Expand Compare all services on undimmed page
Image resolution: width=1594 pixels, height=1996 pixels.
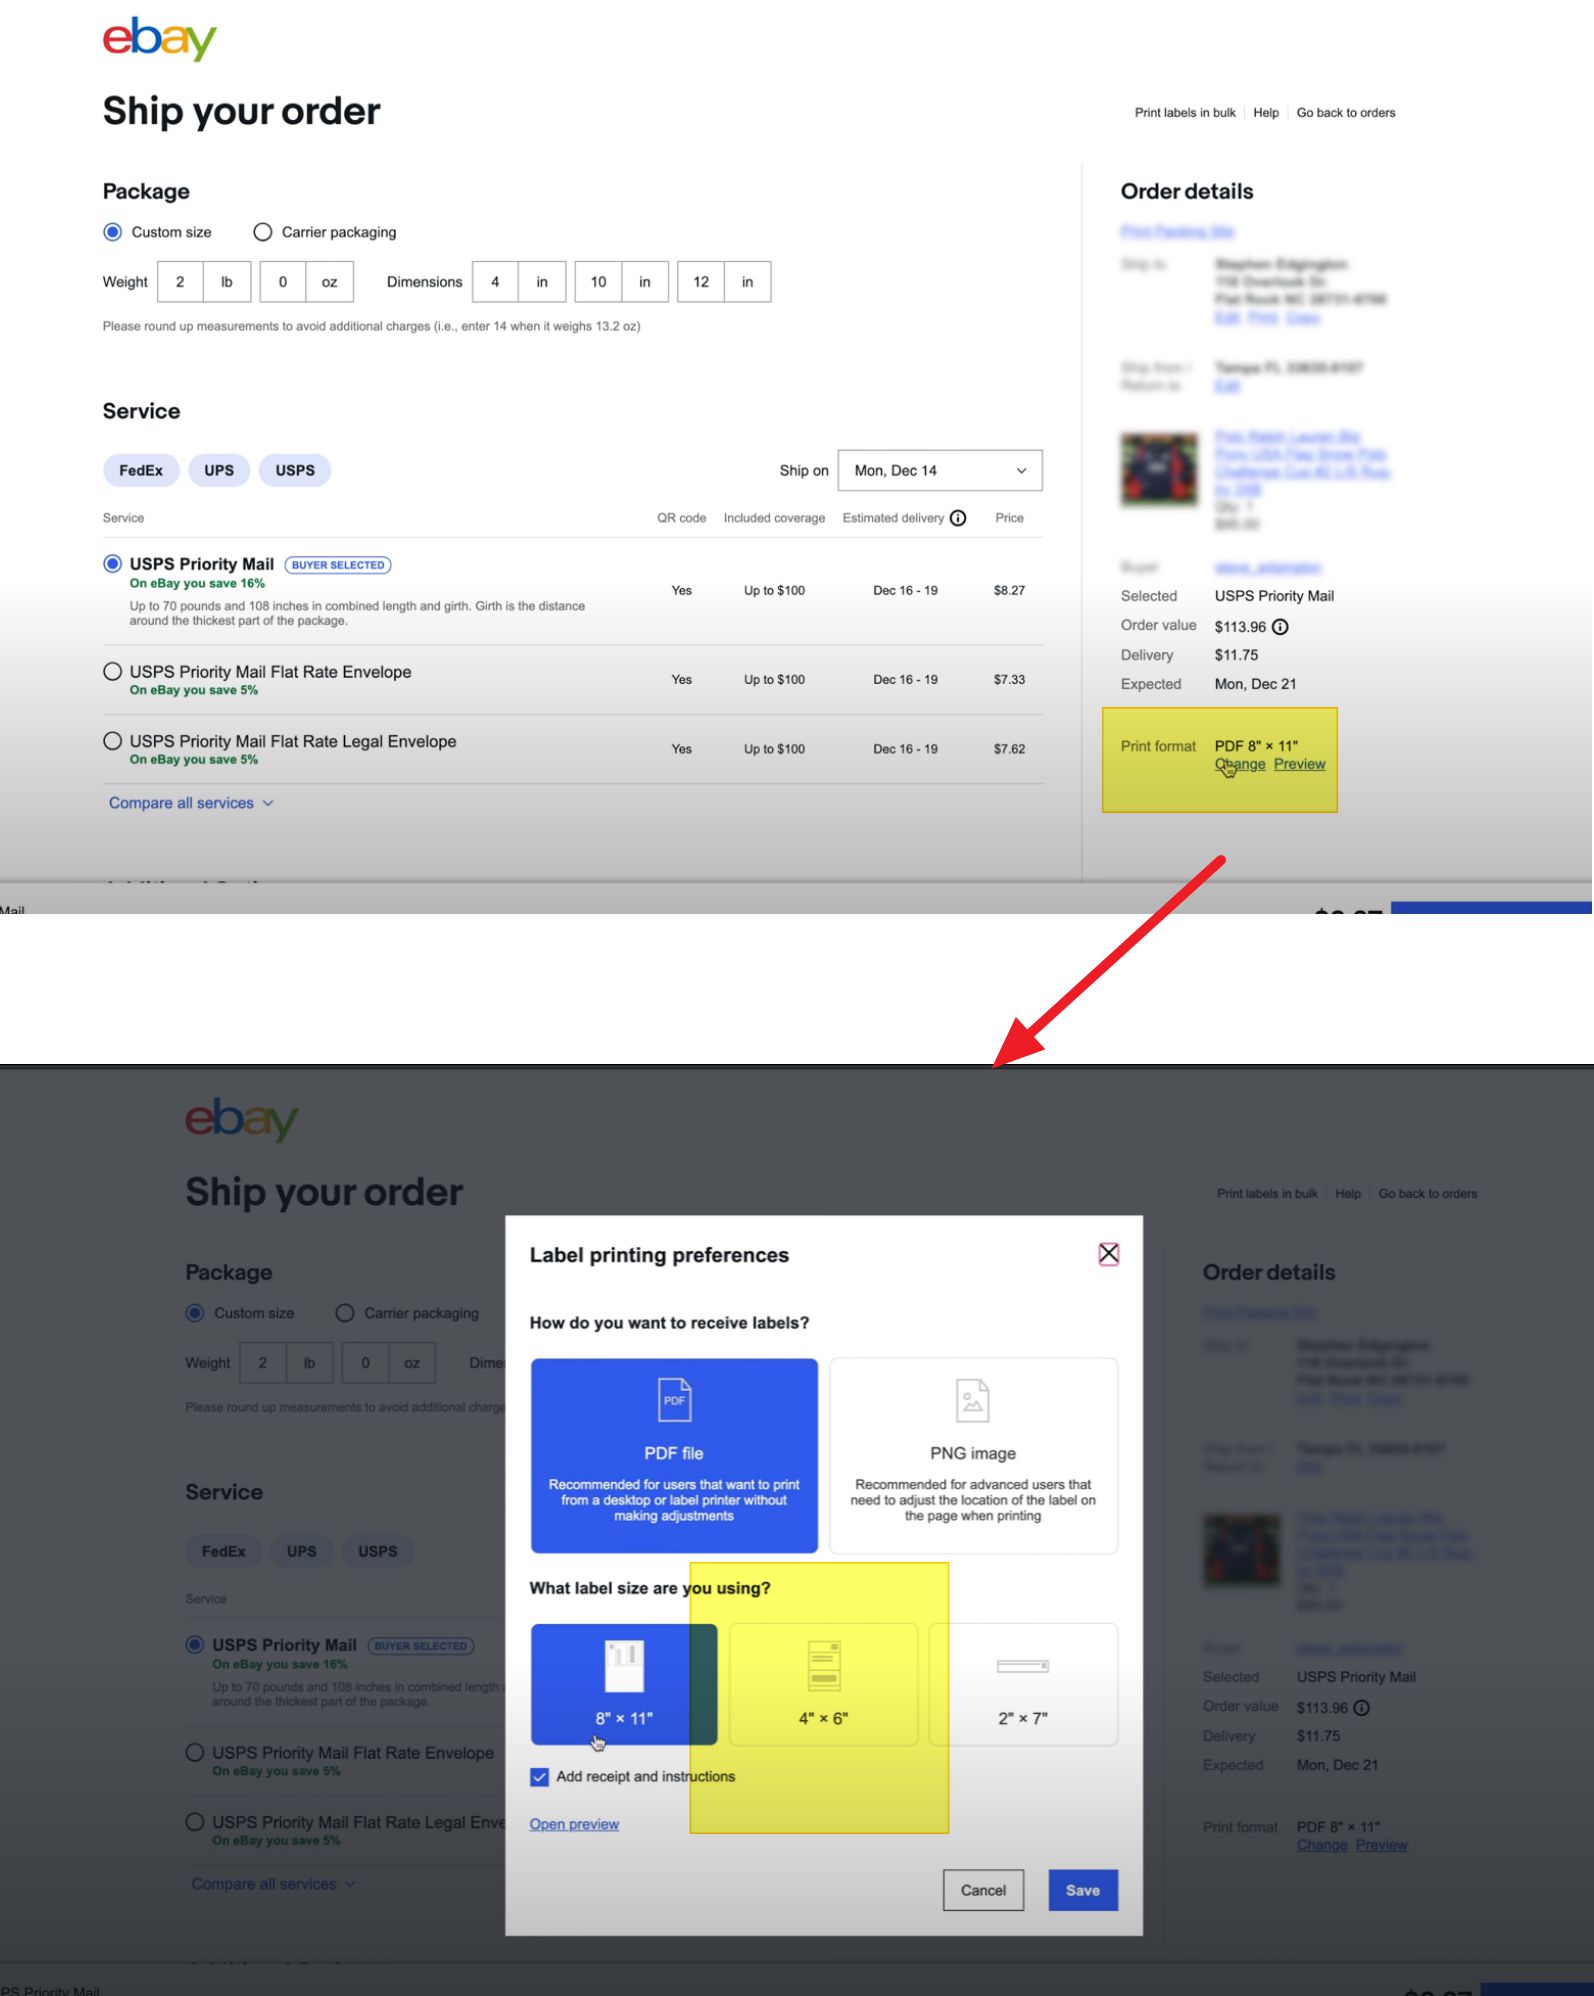pos(191,803)
